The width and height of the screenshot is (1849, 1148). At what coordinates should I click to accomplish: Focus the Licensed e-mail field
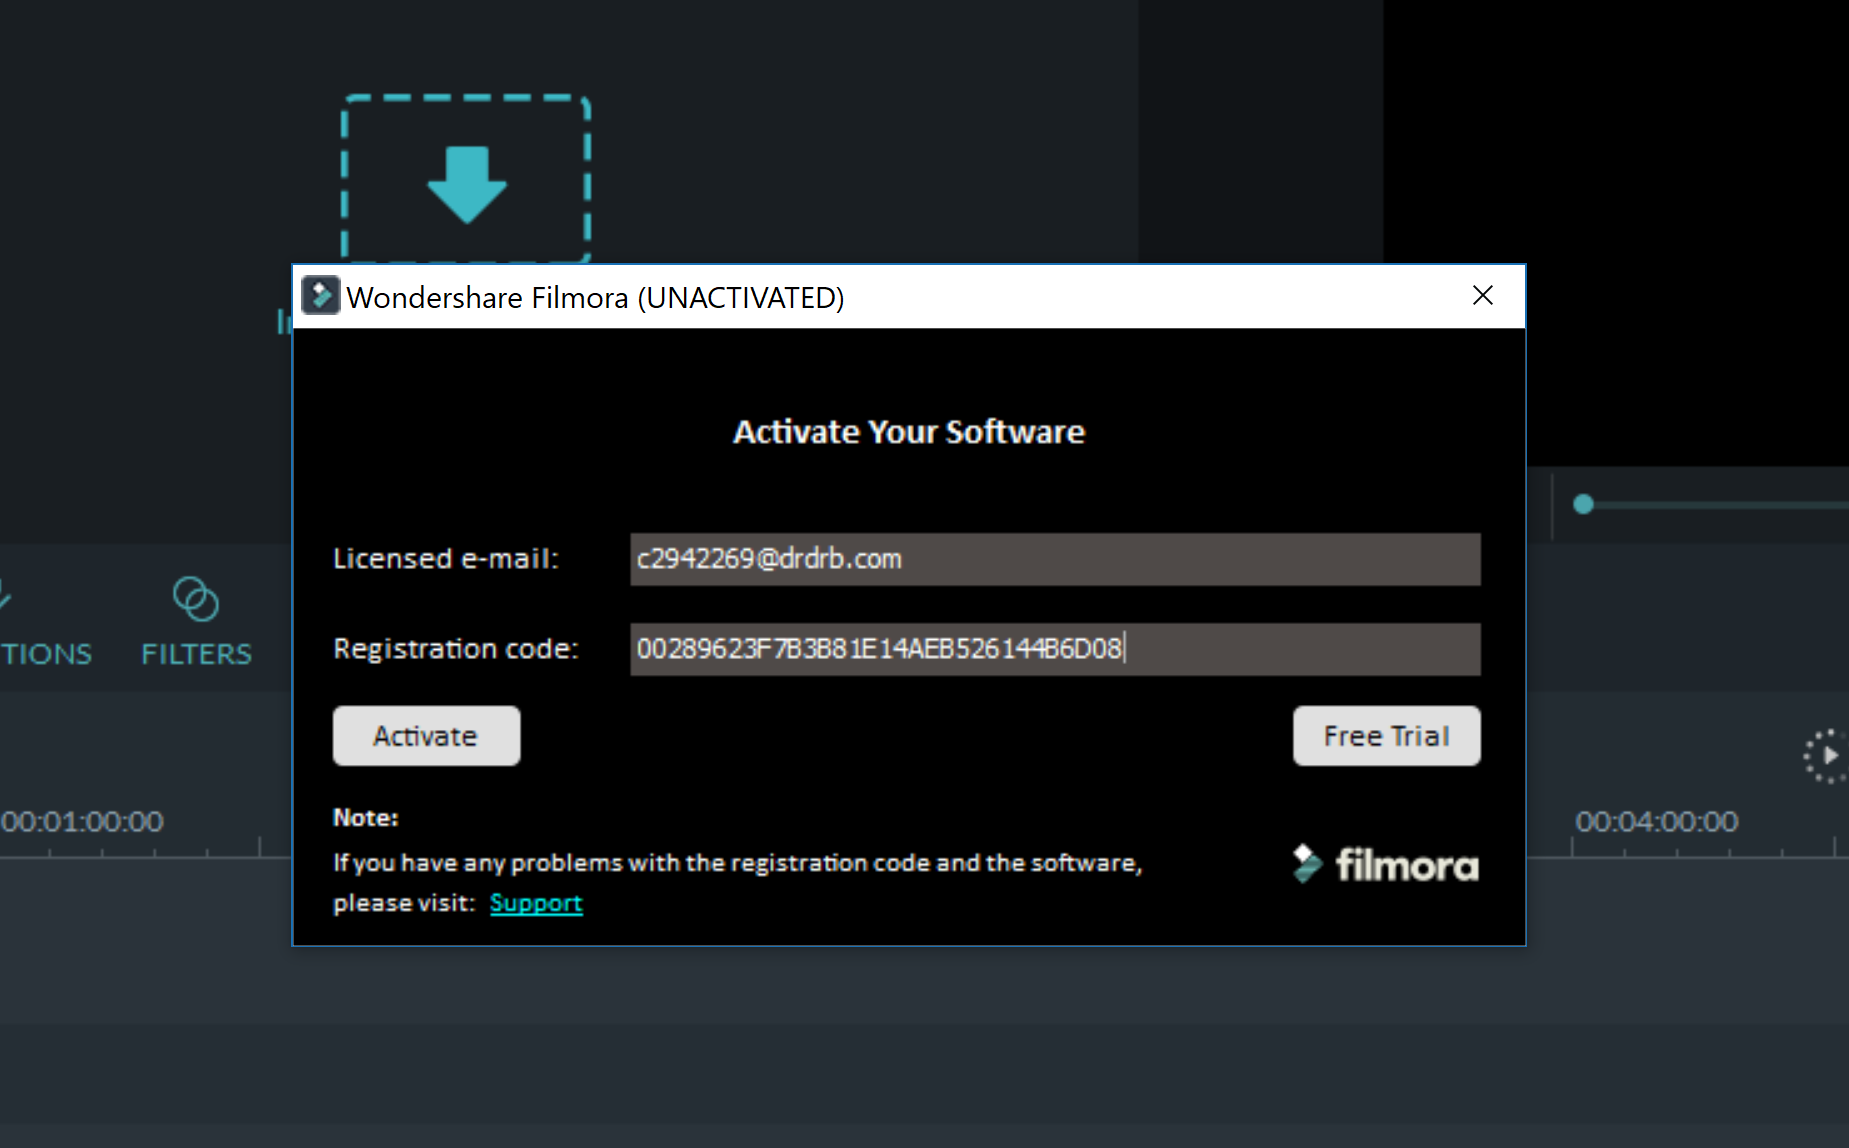click(x=1055, y=559)
